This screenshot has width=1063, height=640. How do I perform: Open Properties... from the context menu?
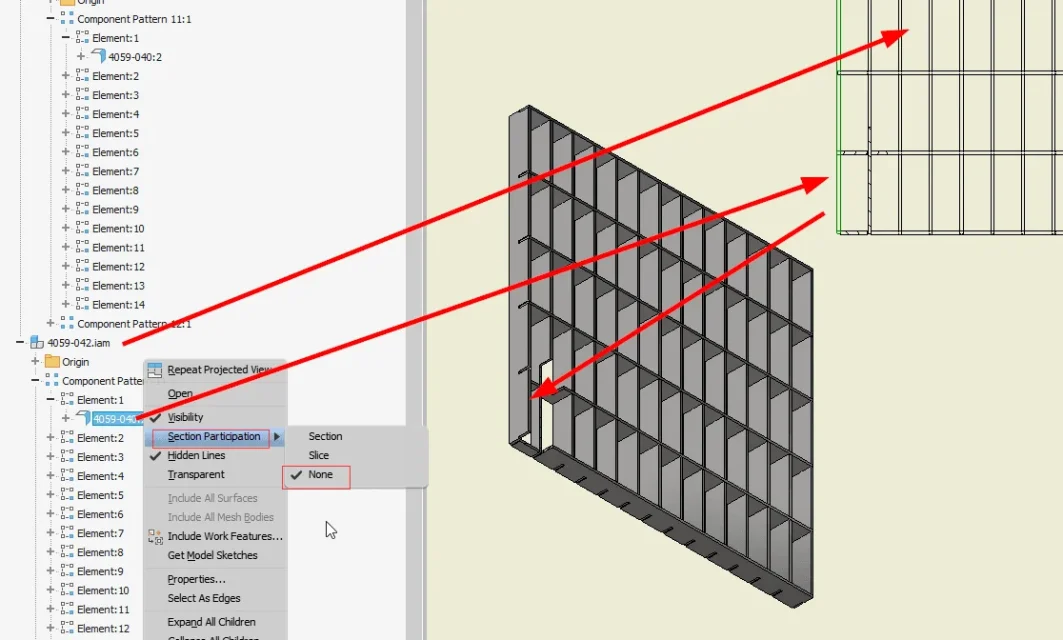(x=196, y=579)
